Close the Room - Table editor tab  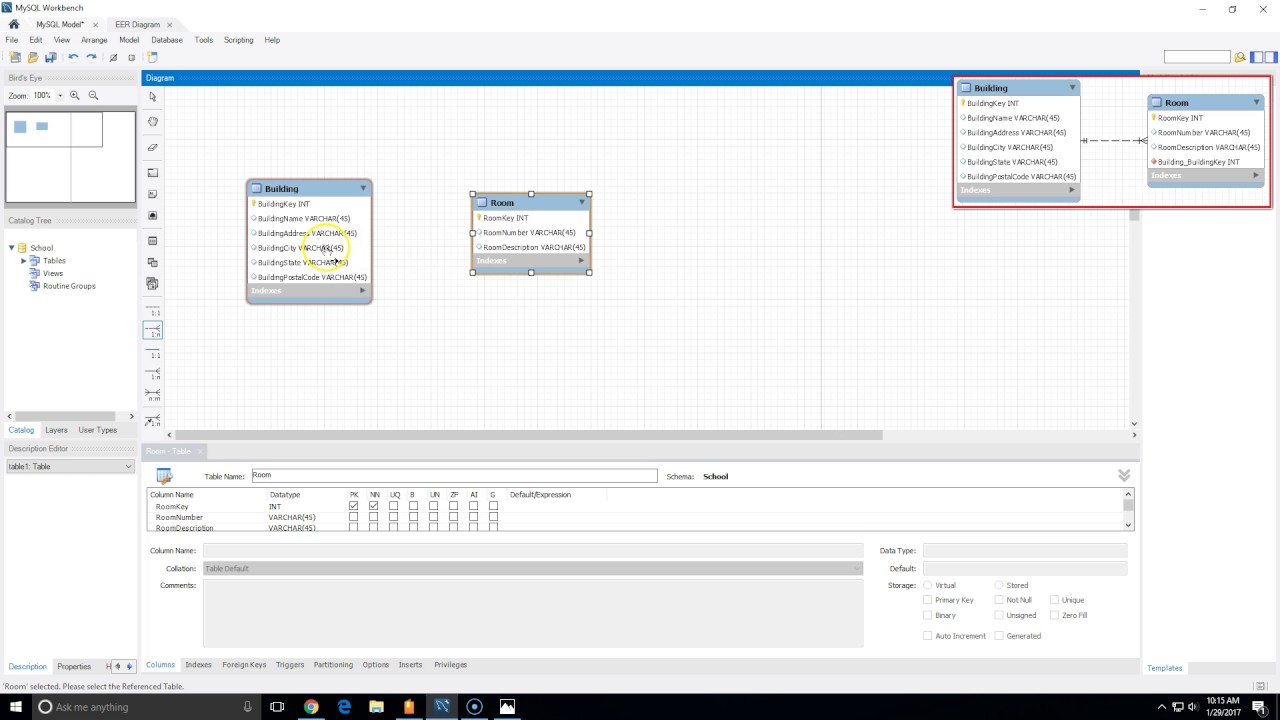coord(200,451)
